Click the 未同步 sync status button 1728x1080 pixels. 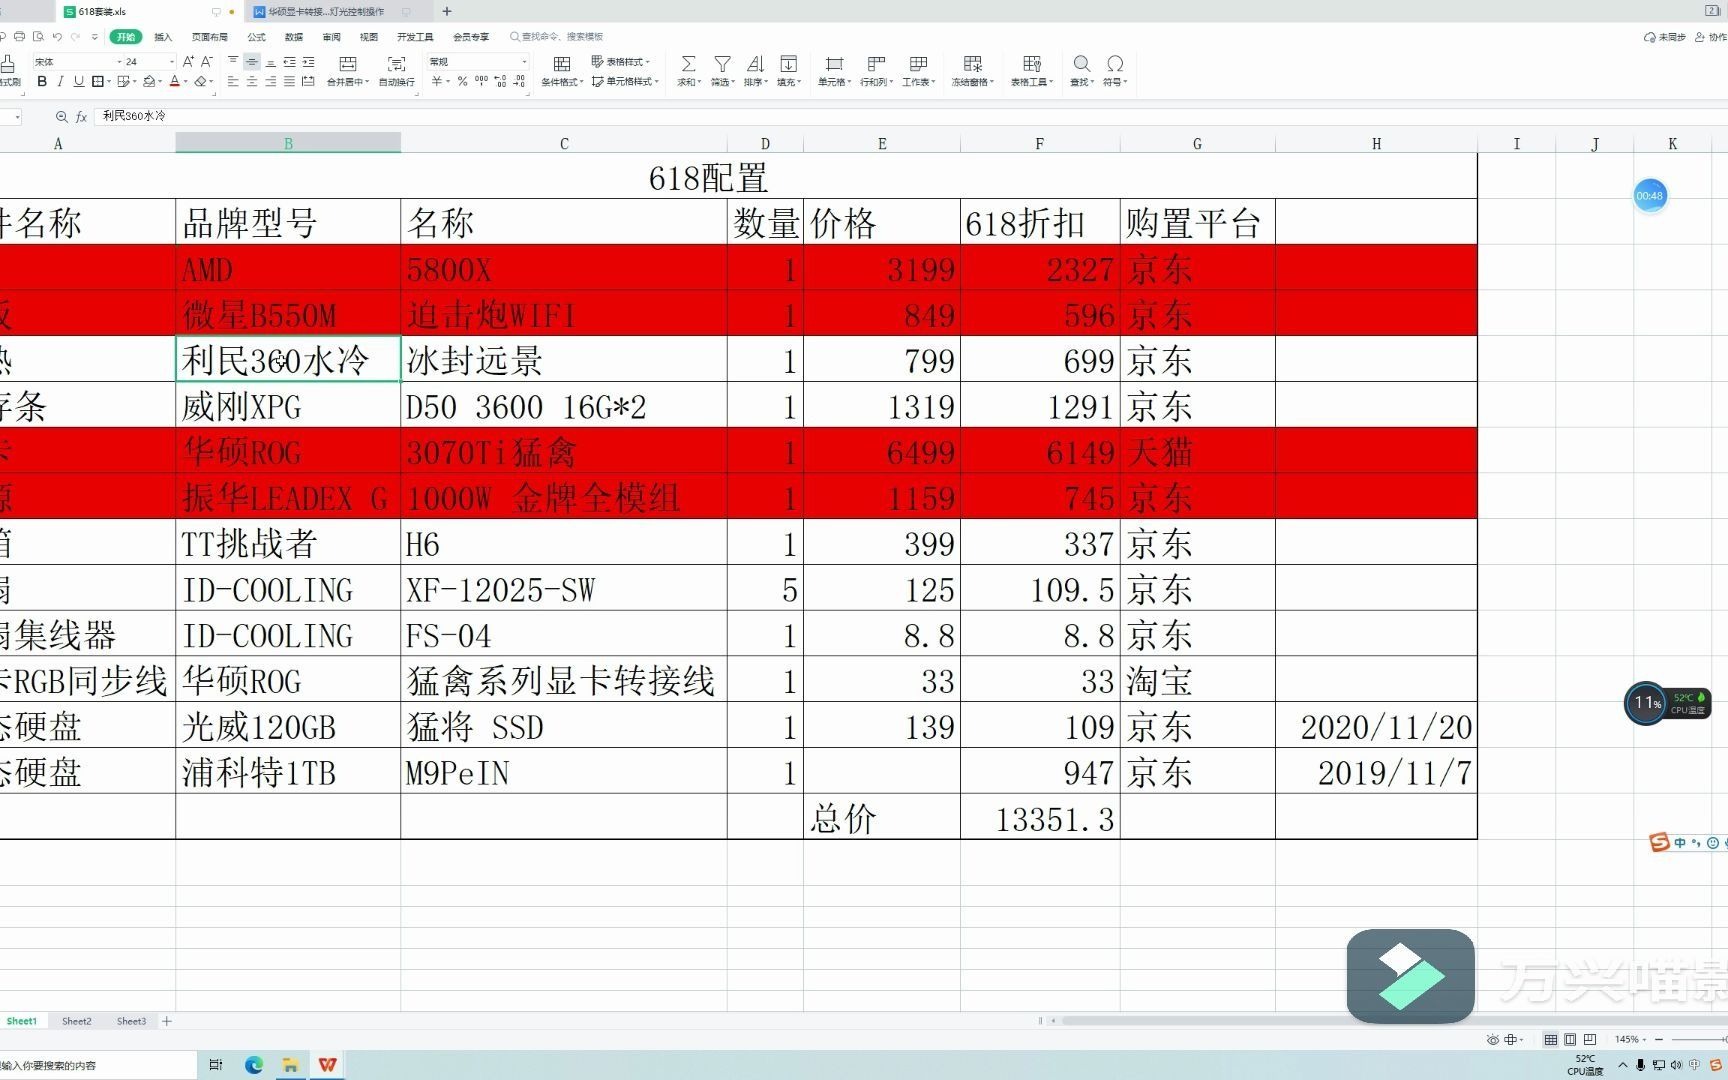pos(1664,37)
